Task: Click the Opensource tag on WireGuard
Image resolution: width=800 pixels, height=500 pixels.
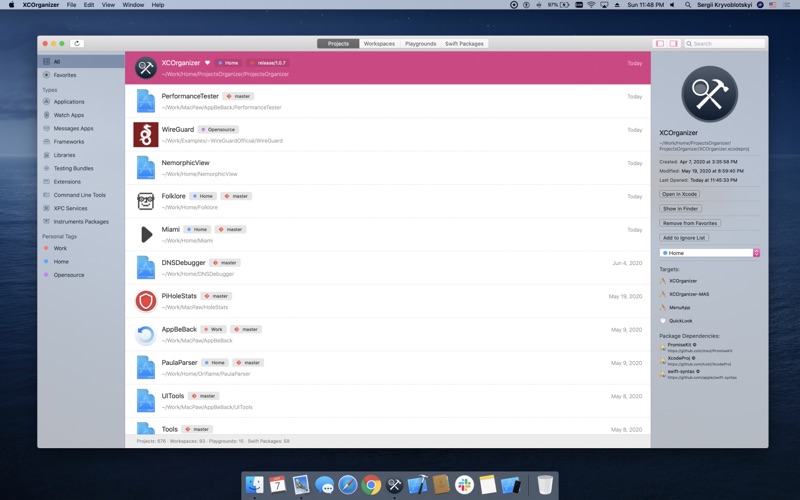Action: pos(218,130)
